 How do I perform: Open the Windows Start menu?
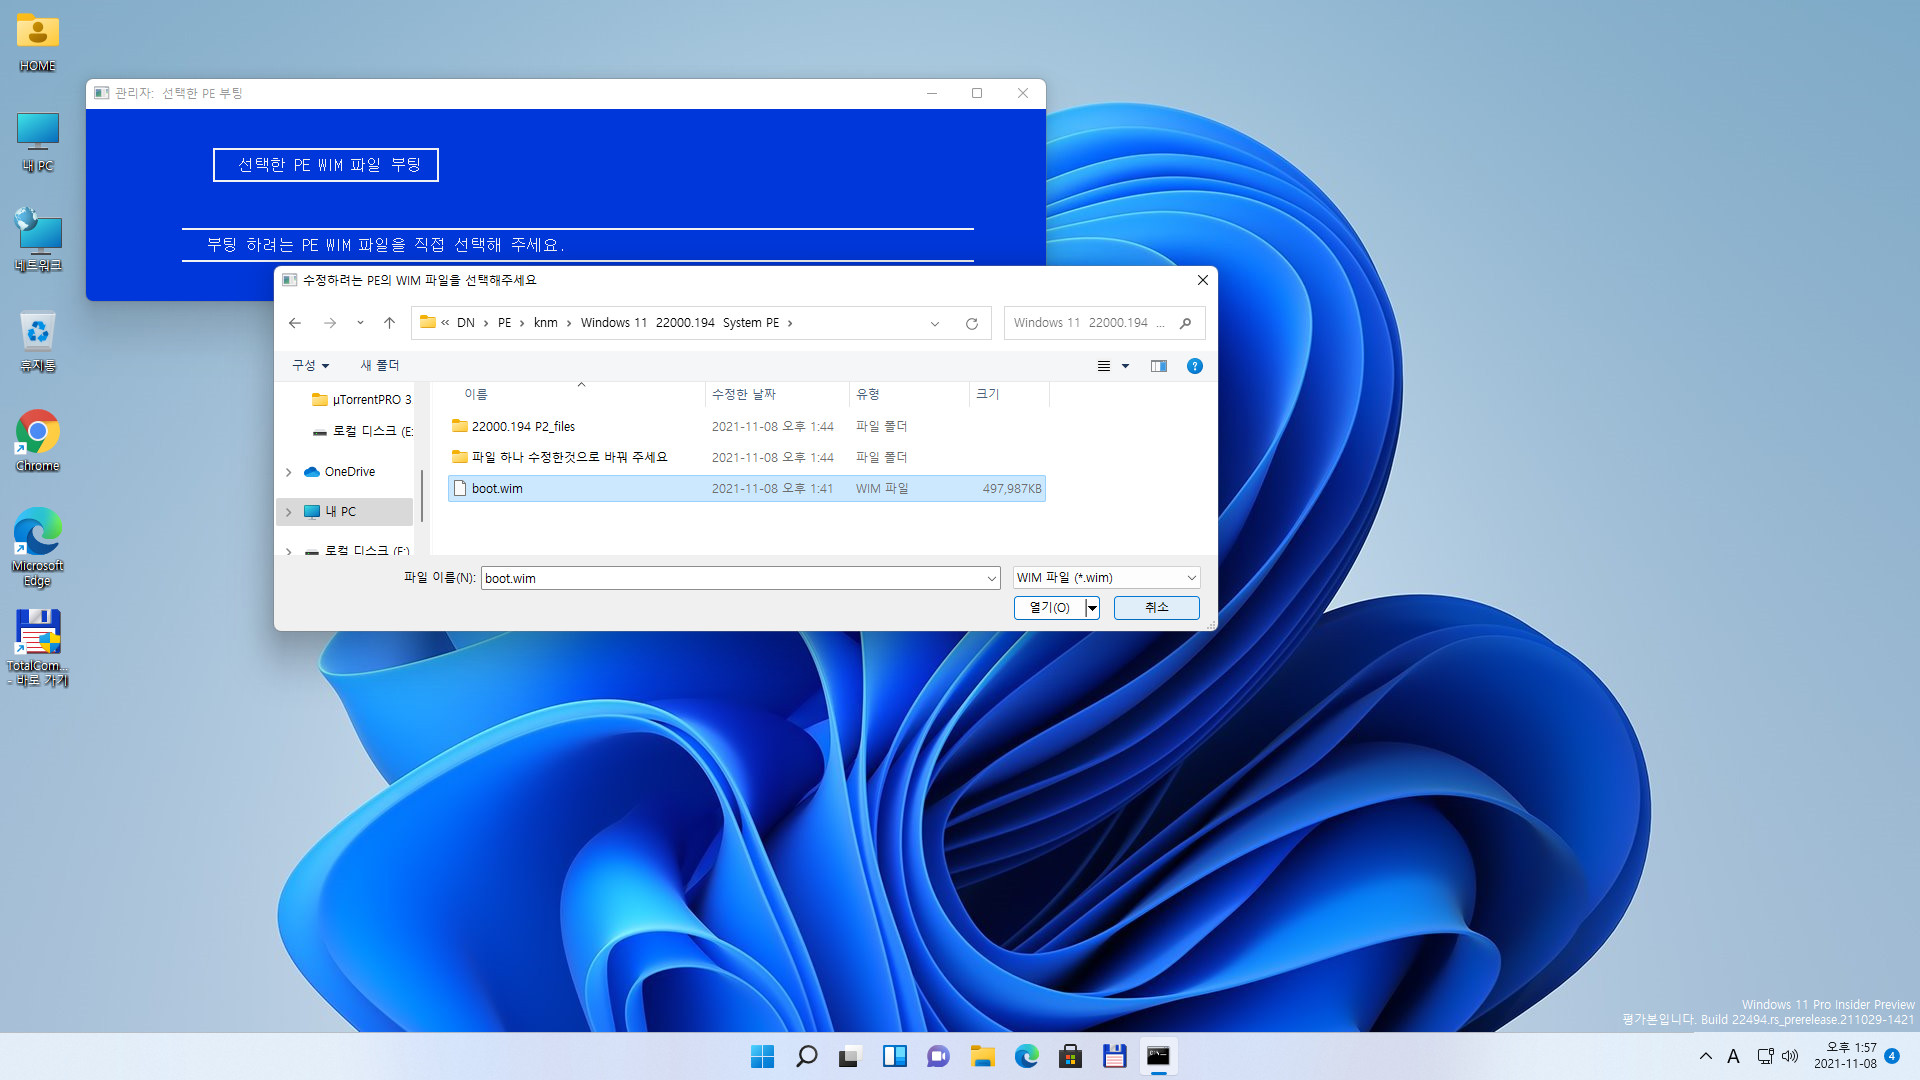[762, 1057]
